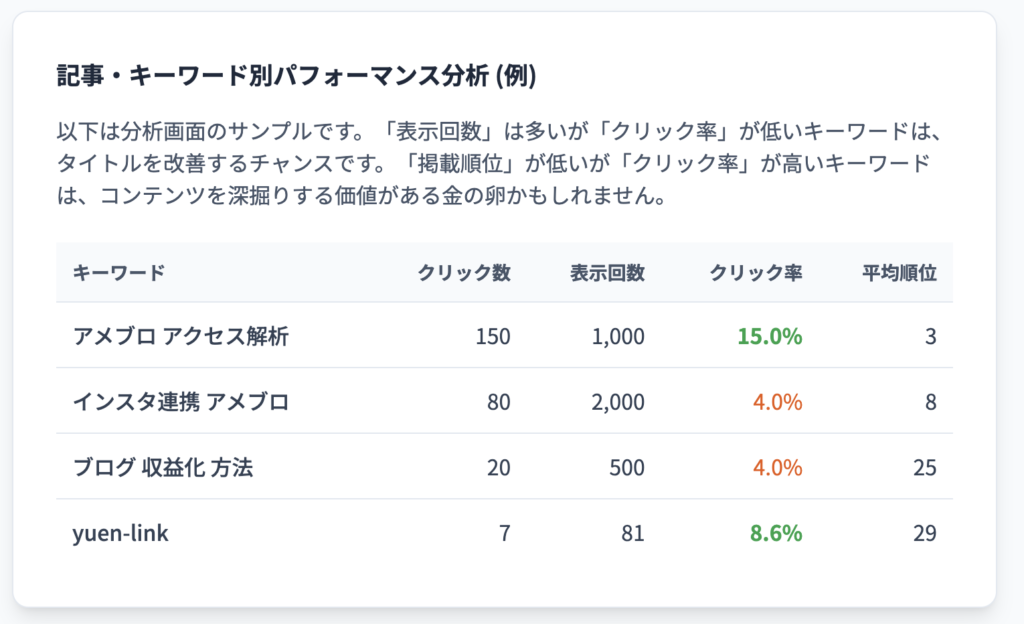
Task: Click the 表示回数 column header
Action: point(607,273)
